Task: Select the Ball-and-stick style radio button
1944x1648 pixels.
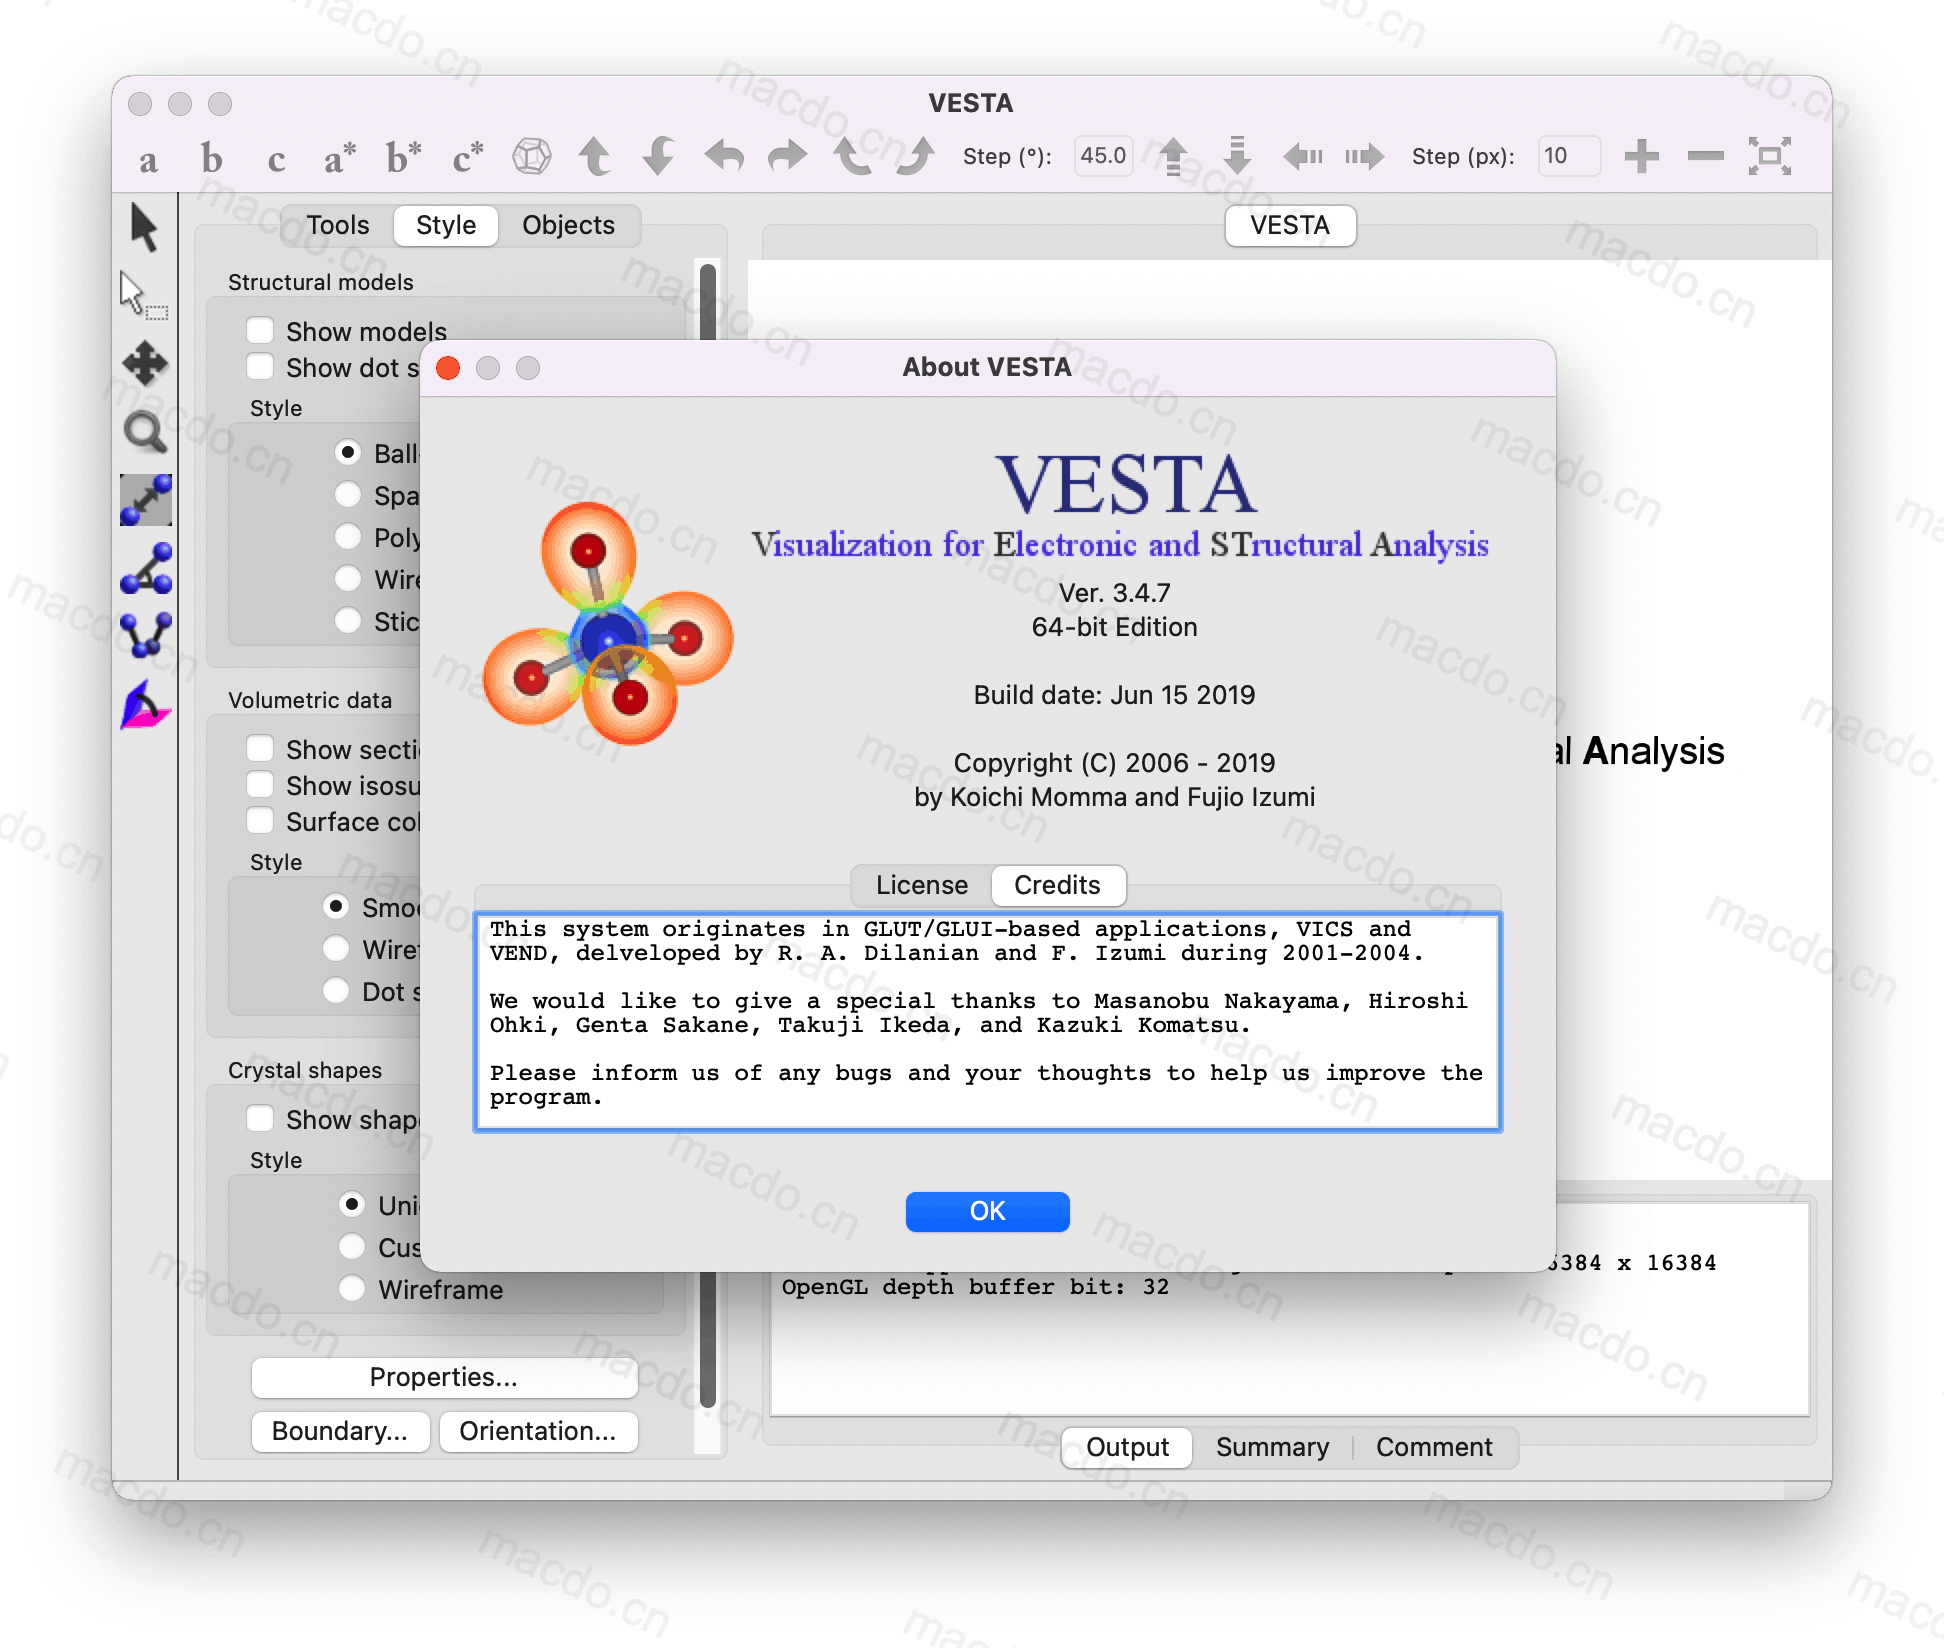Action: [348, 453]
